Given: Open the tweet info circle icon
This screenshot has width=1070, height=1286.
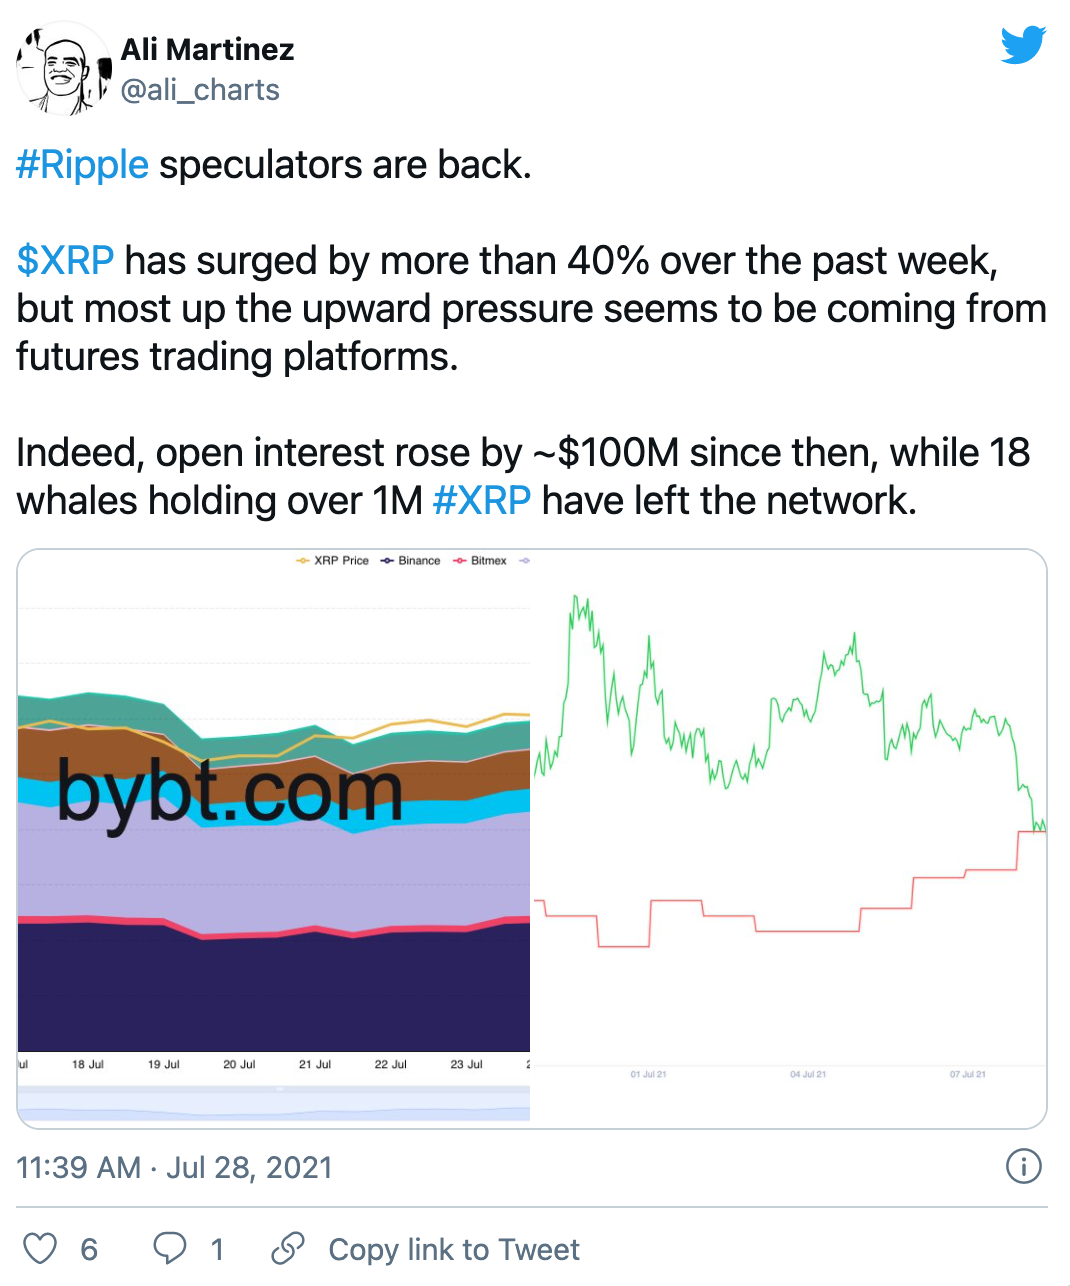Looking at the screenshot, I should point(1023,1166).
